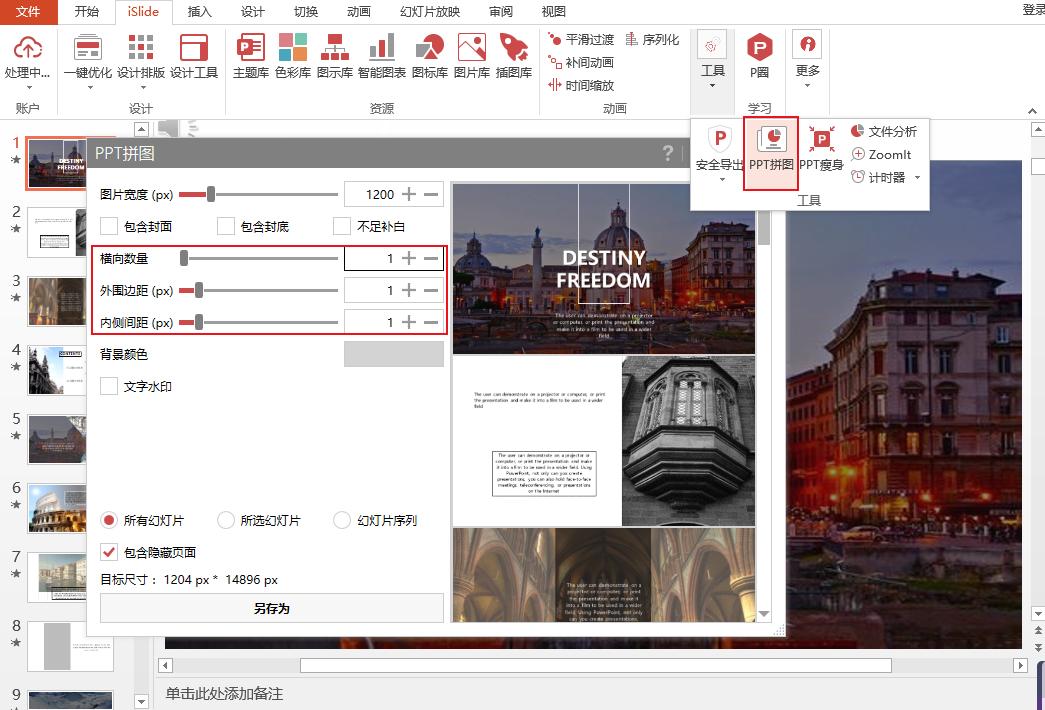Select the 所有幻灯片 radio button
This screenshot has height=710, width=1045.
(x=109, y=520)
